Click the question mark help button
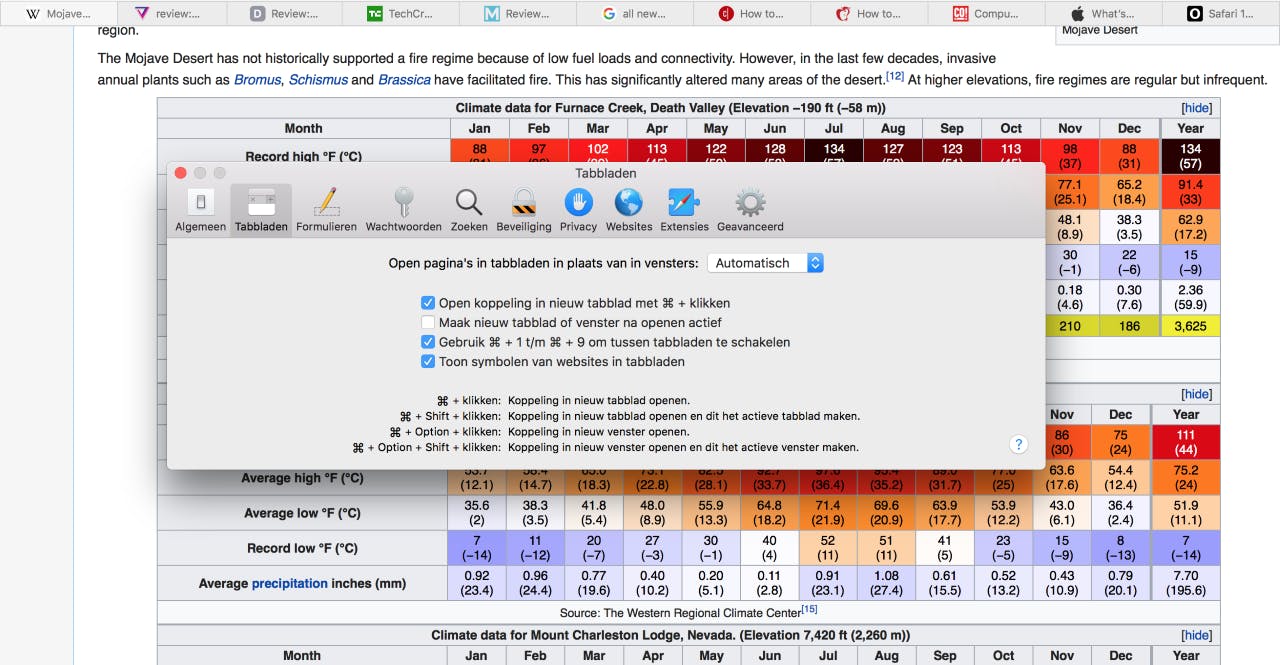The image size is (1280, 665). coord(1018,445)
